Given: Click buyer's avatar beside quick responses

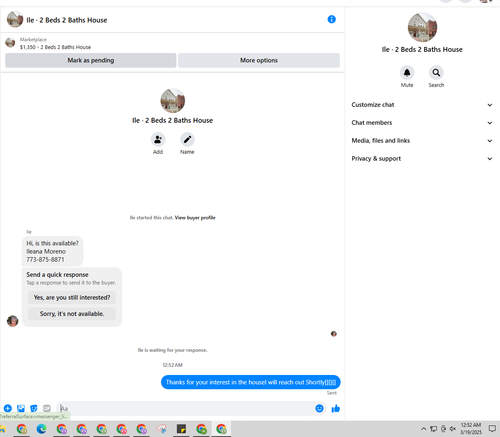Looking at the screenshot, I should pos(13,321).
